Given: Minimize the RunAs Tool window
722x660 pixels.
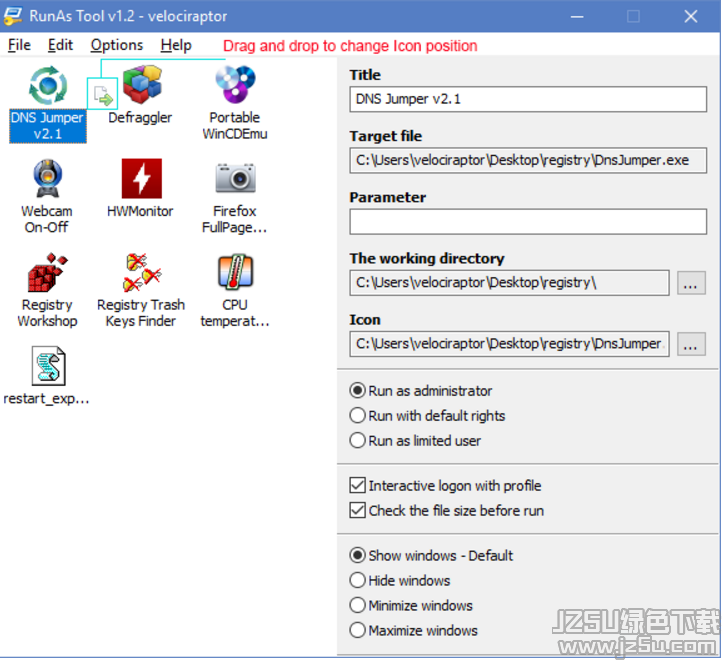Looking at the screenshot, I should 577,17.
